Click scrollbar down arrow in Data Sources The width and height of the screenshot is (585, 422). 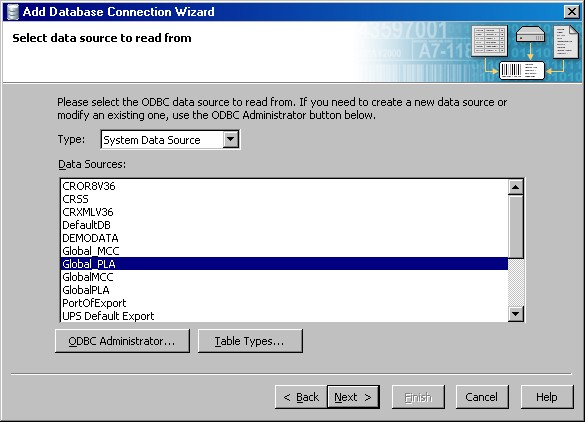(516, 314)
